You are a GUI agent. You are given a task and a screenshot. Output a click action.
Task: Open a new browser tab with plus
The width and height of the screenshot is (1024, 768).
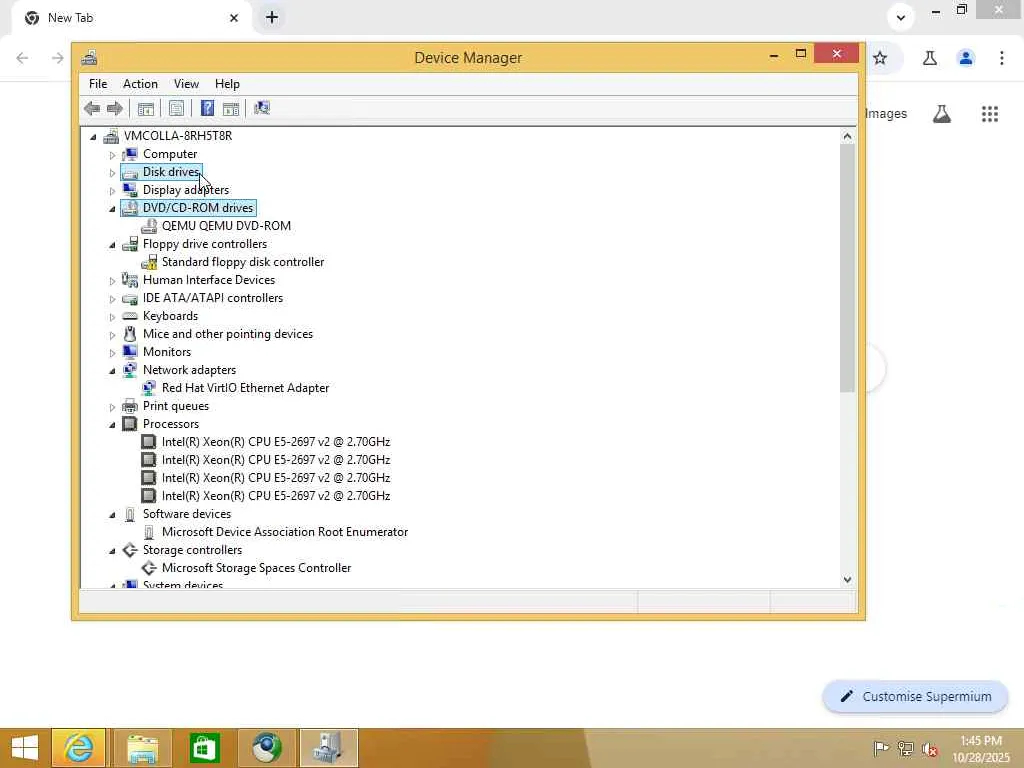click(x=272, y=18)
